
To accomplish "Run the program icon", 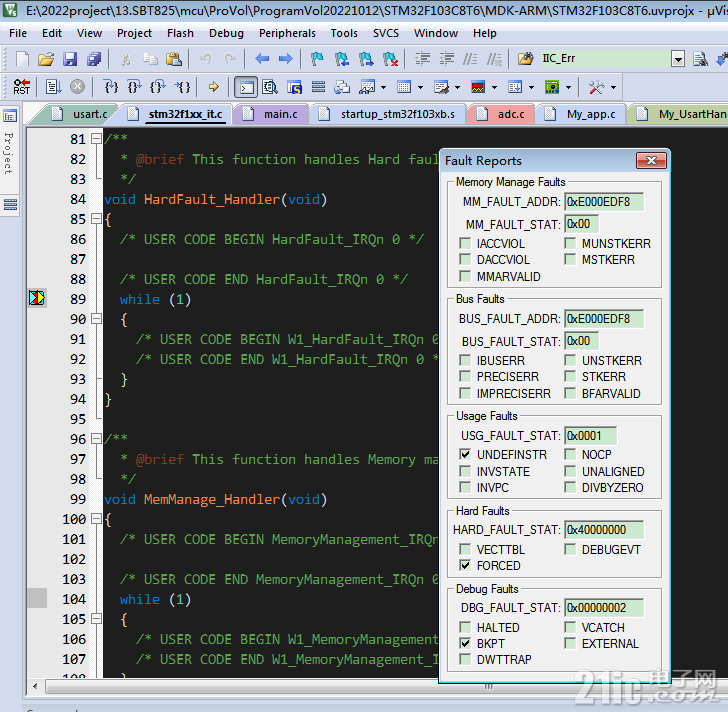I will tap(53, 87).
